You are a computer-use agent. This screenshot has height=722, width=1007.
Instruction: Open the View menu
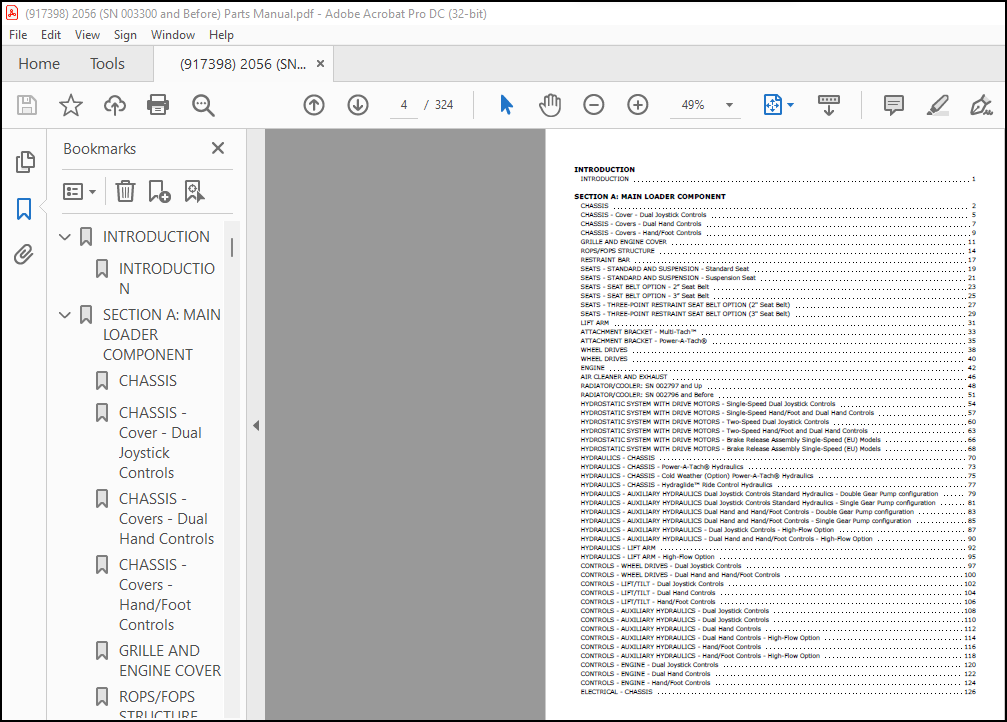87,35
